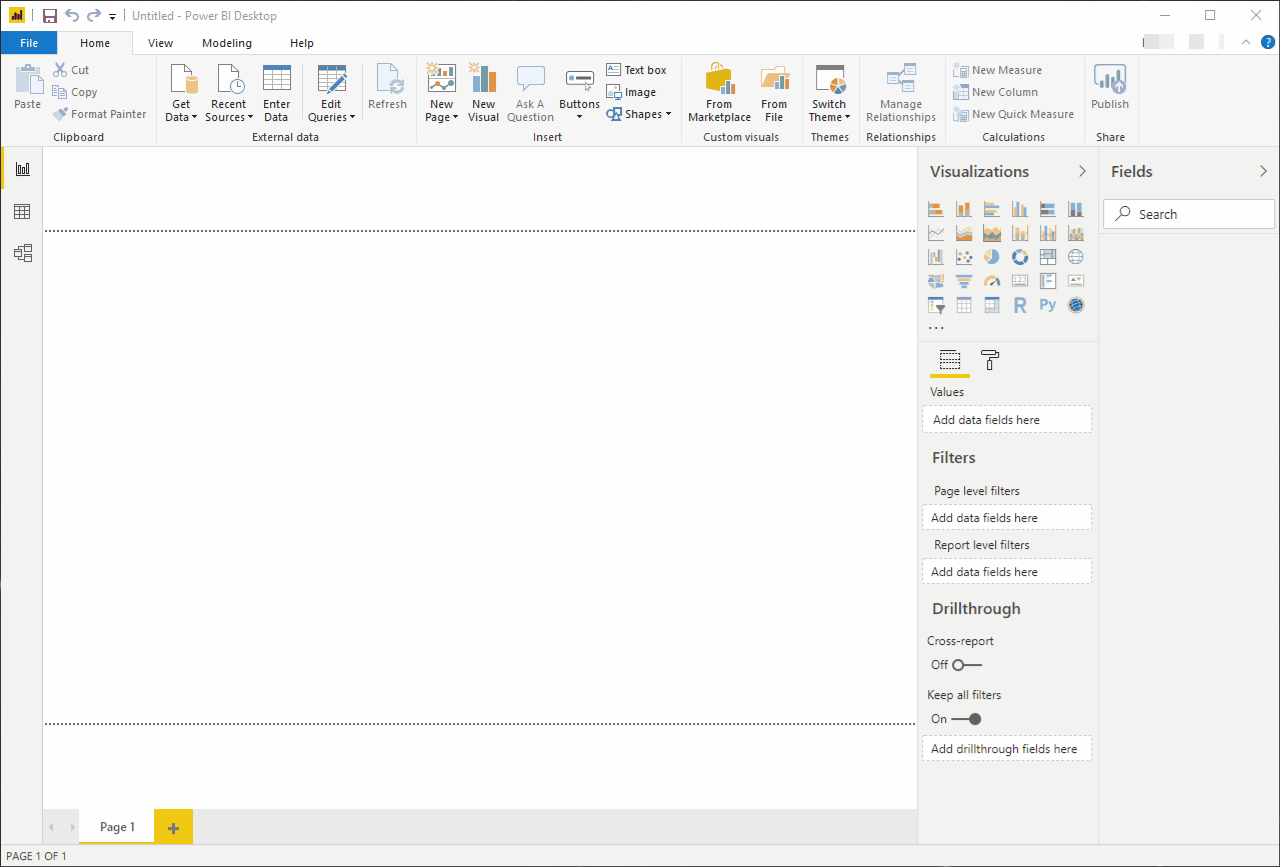The image size is (1280, 867).
Task: Select the Clustered bar chart visualization
Action: (992, 209)
